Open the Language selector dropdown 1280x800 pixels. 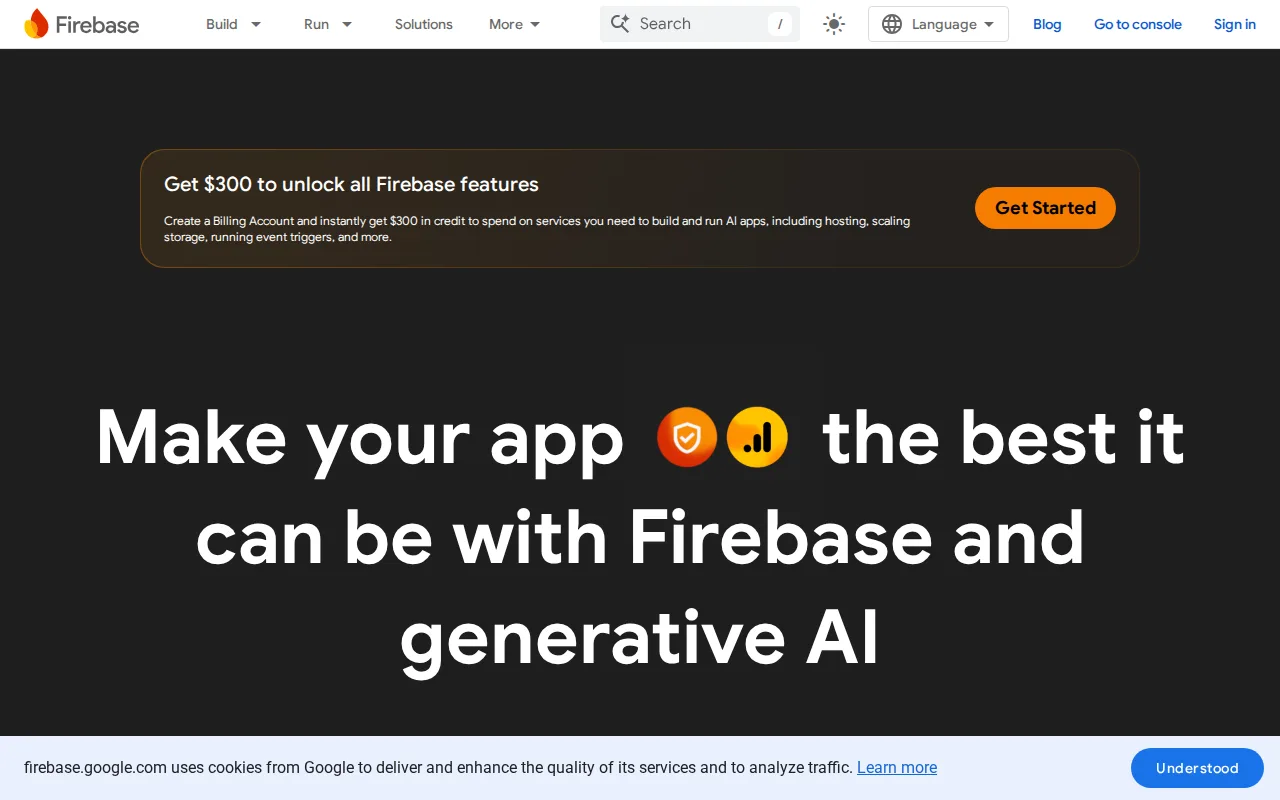[938, 24]
